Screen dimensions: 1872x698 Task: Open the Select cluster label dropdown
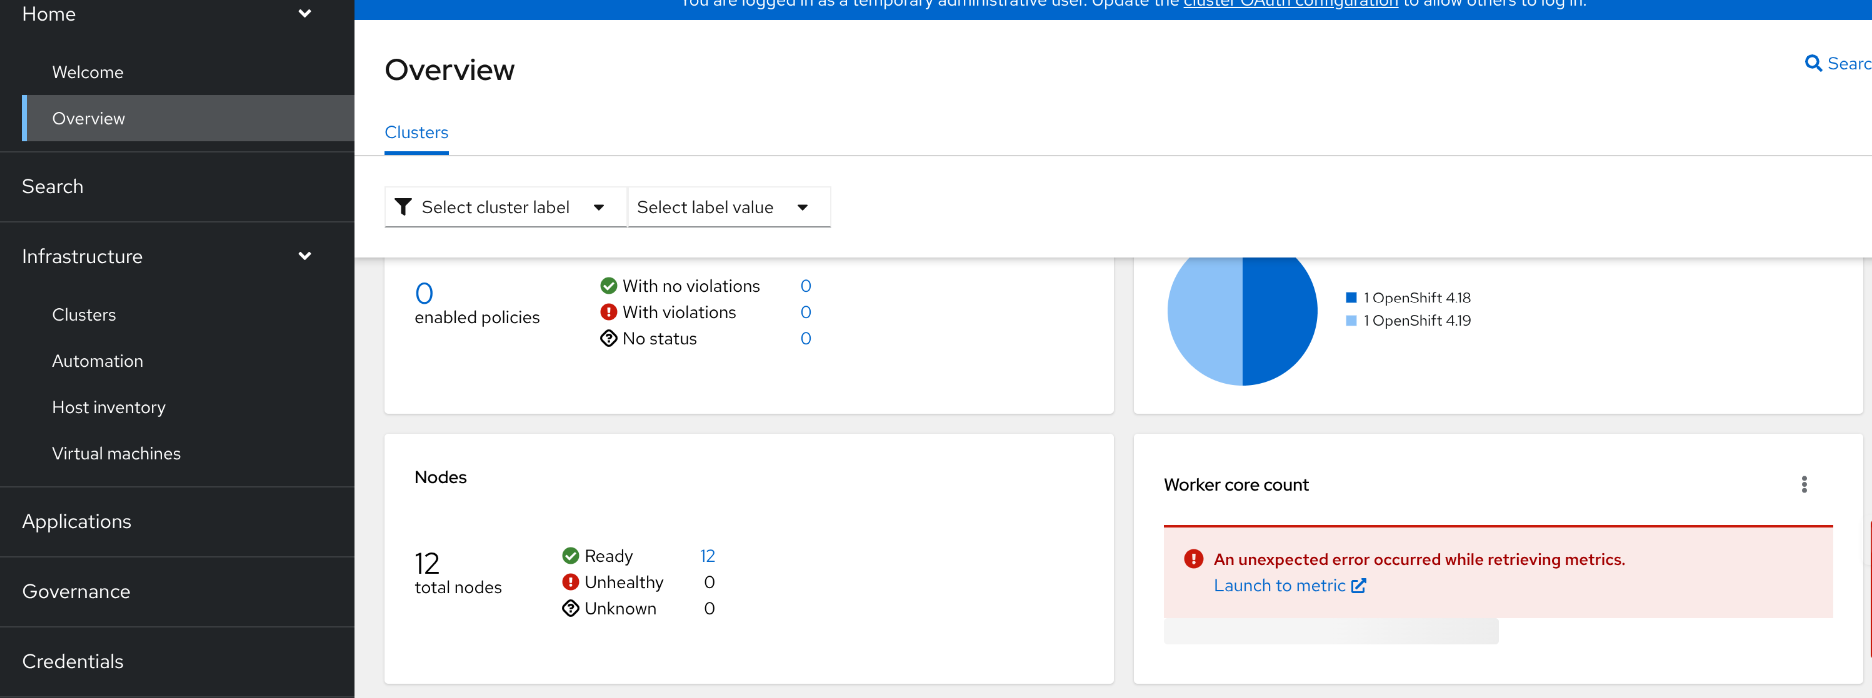point(505,207)
